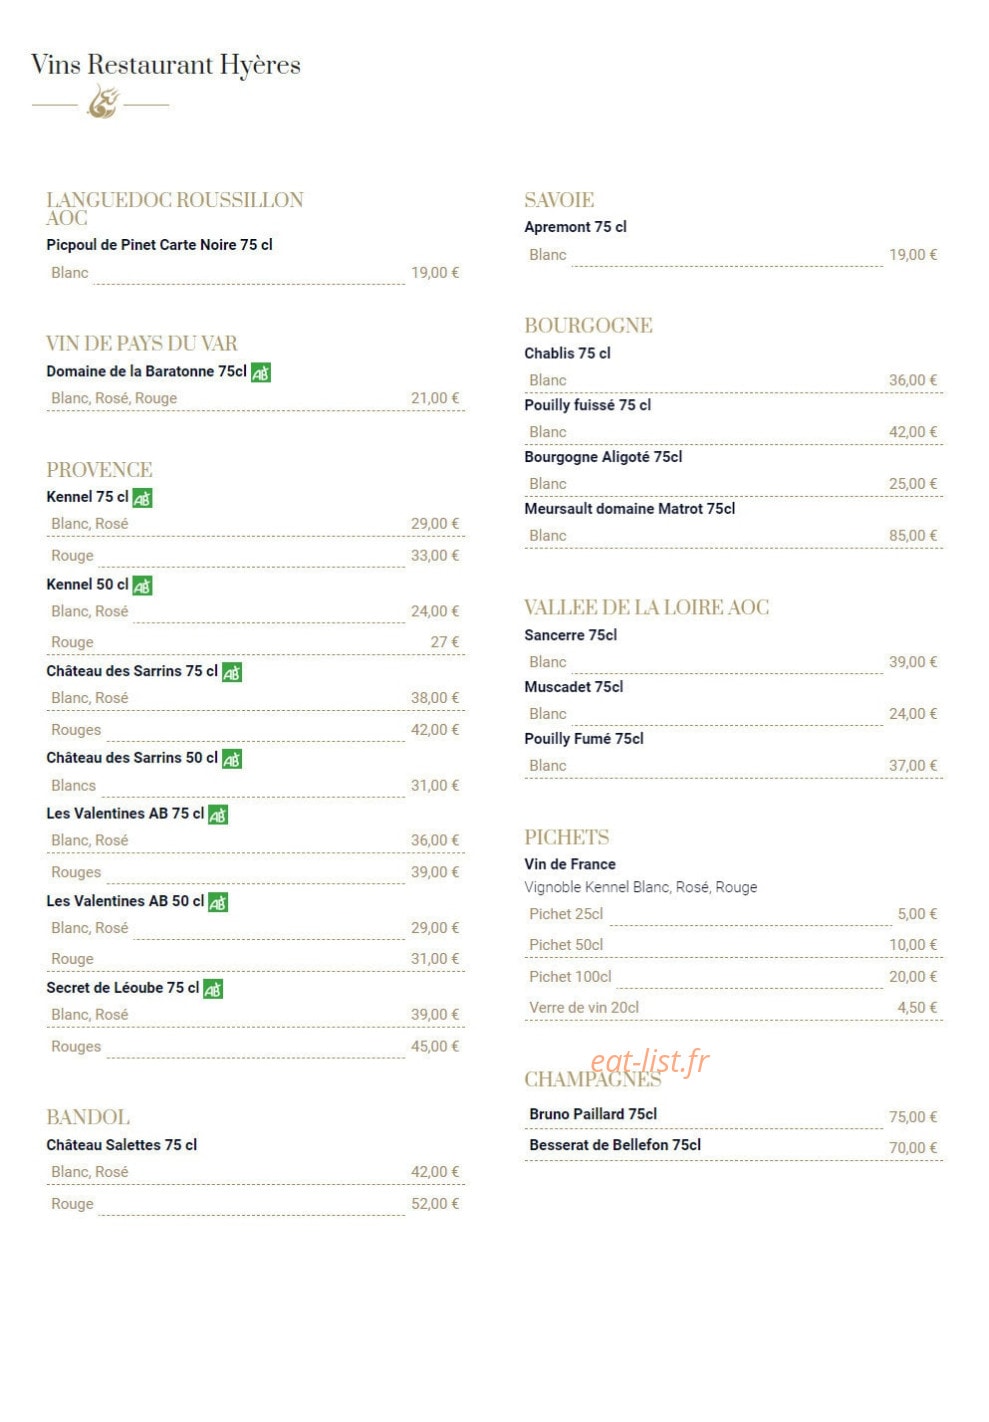Click AB organic badge next to Domaine de la Baratonne

pyautogui.click(x=261, y=372)
